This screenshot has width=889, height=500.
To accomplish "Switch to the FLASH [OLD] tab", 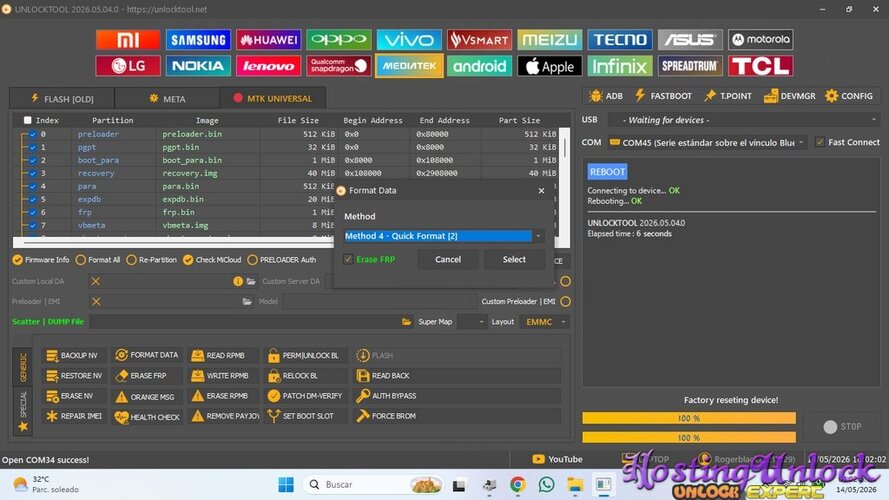I will (x=62, y=99).
